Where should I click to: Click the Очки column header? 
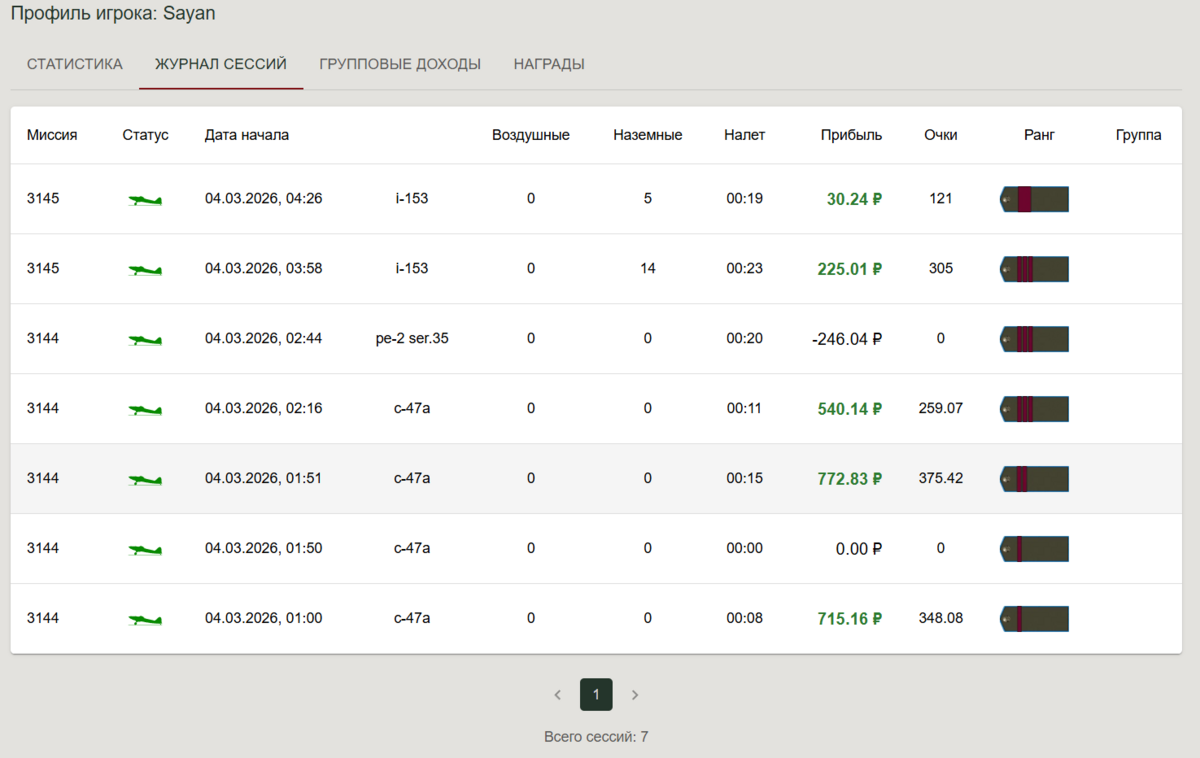[940, 135]
